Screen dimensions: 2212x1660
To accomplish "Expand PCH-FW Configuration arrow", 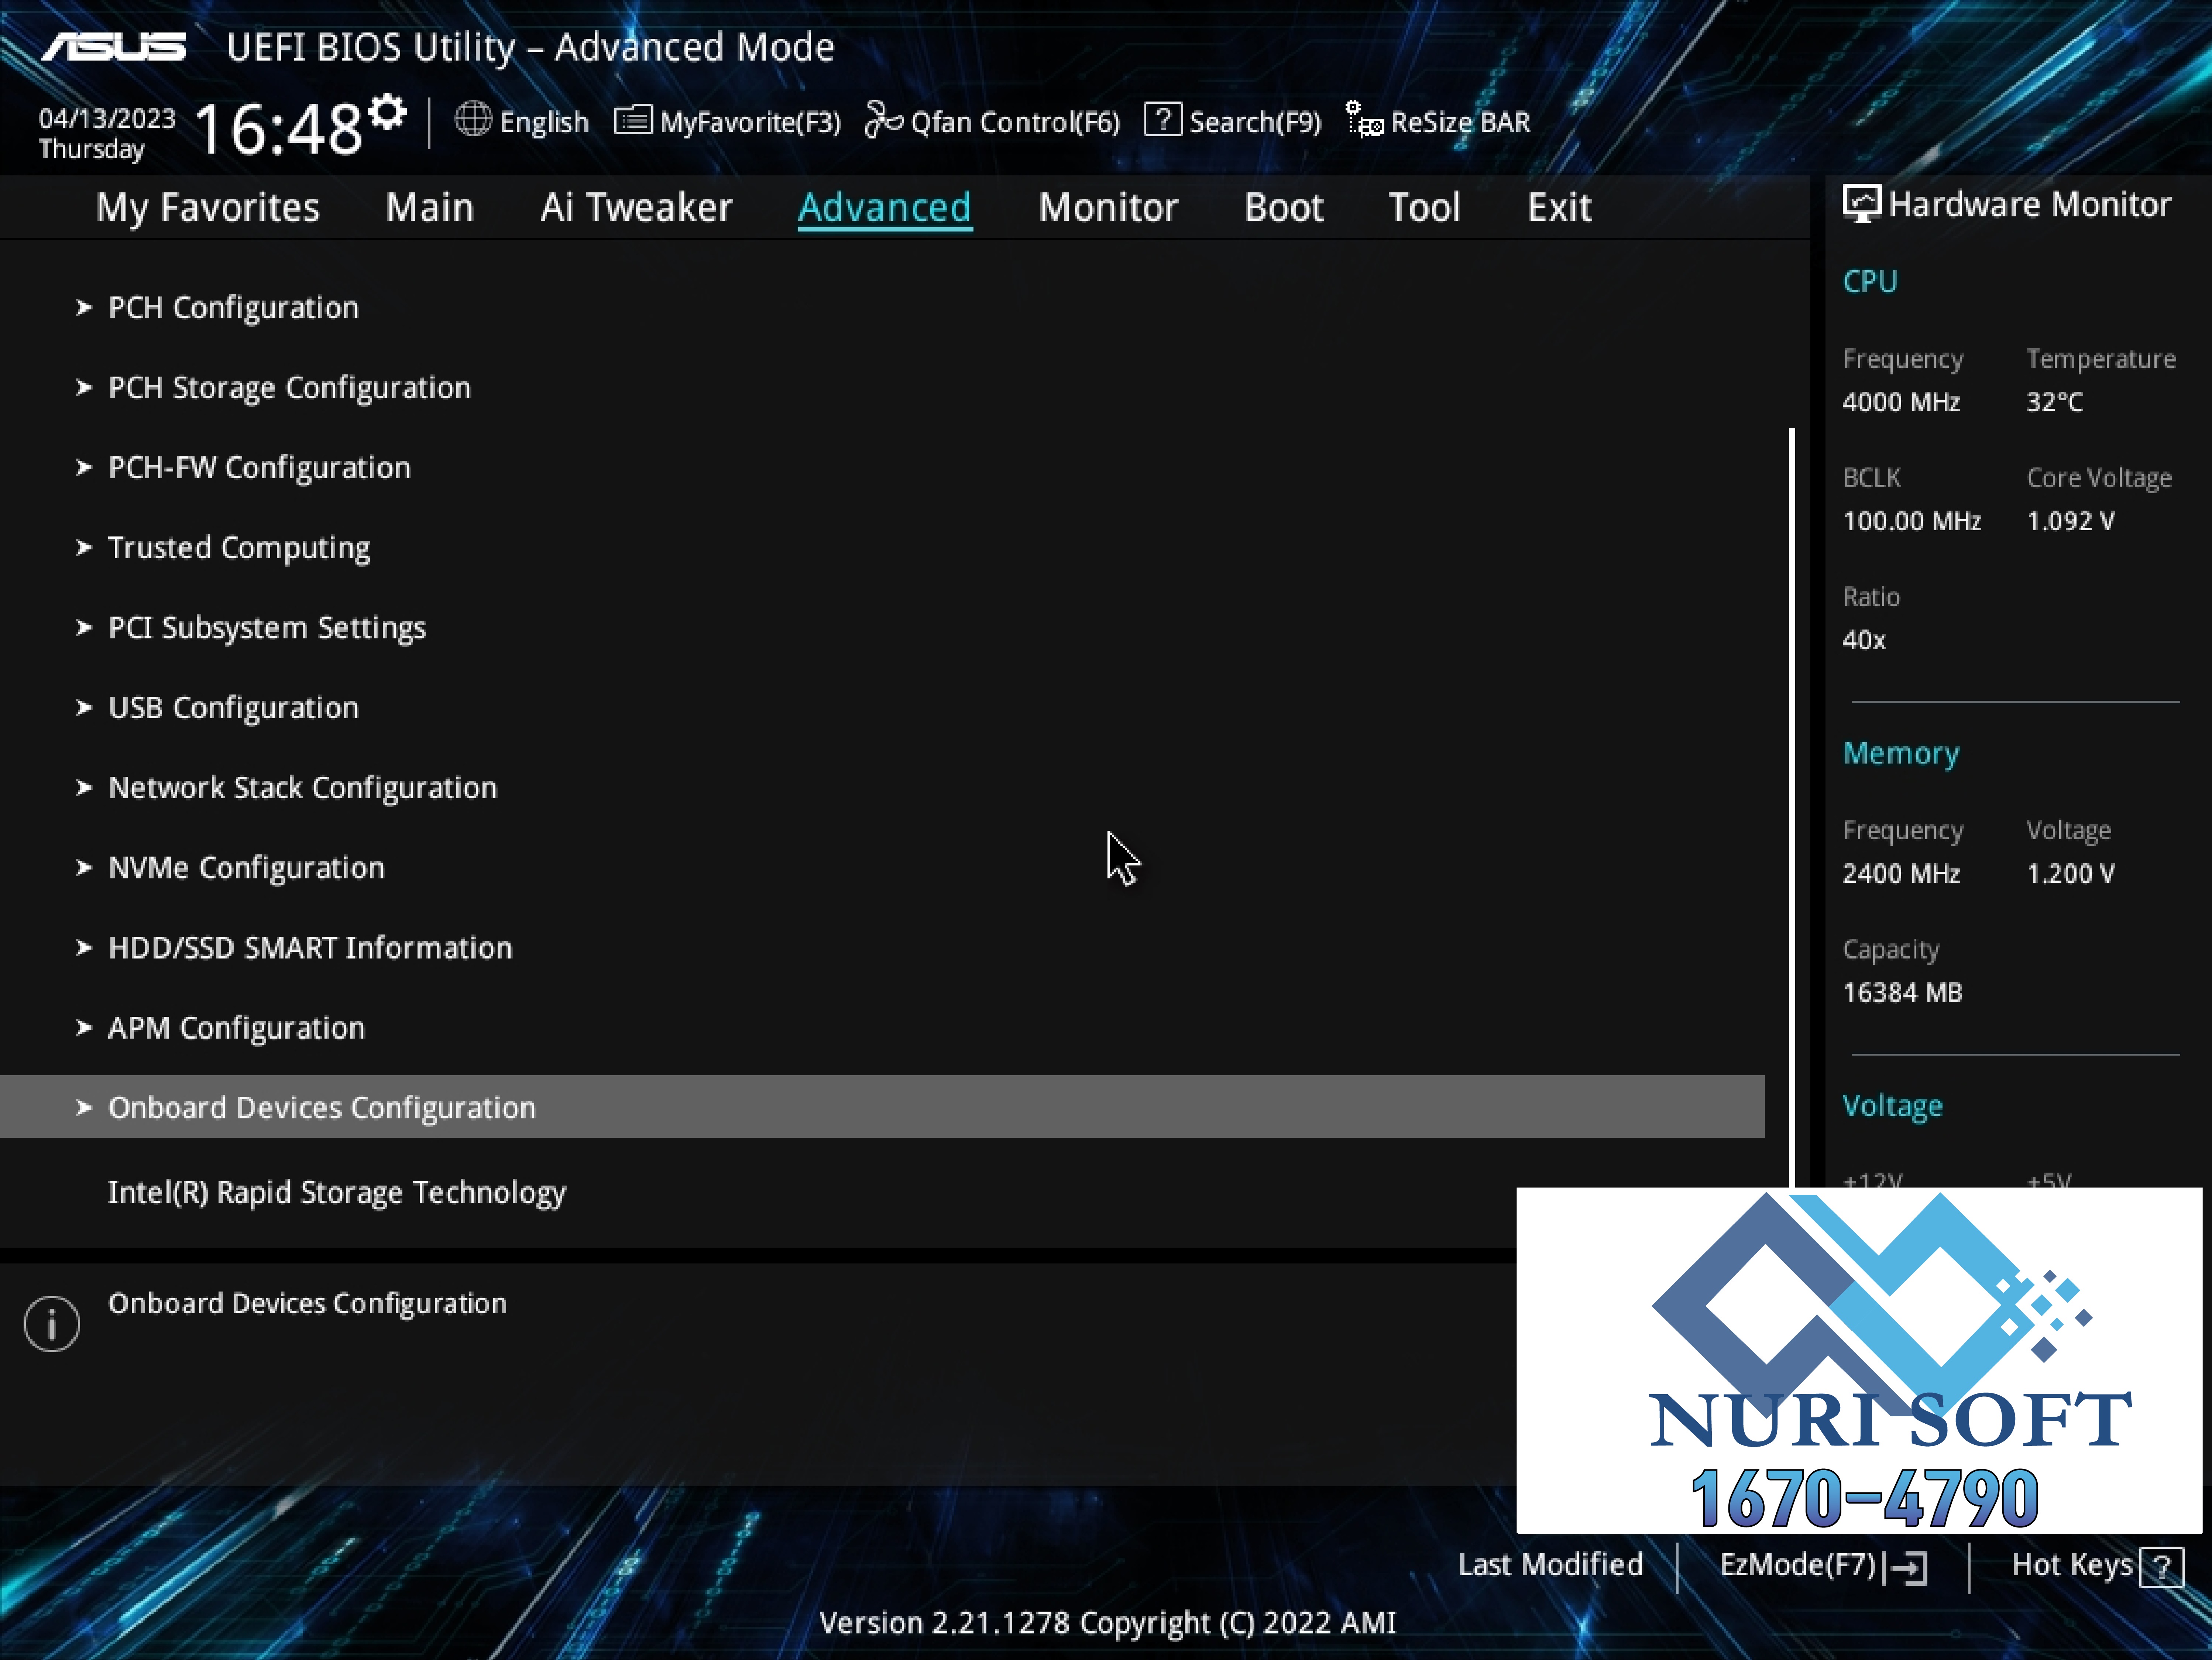I will 84,467.
